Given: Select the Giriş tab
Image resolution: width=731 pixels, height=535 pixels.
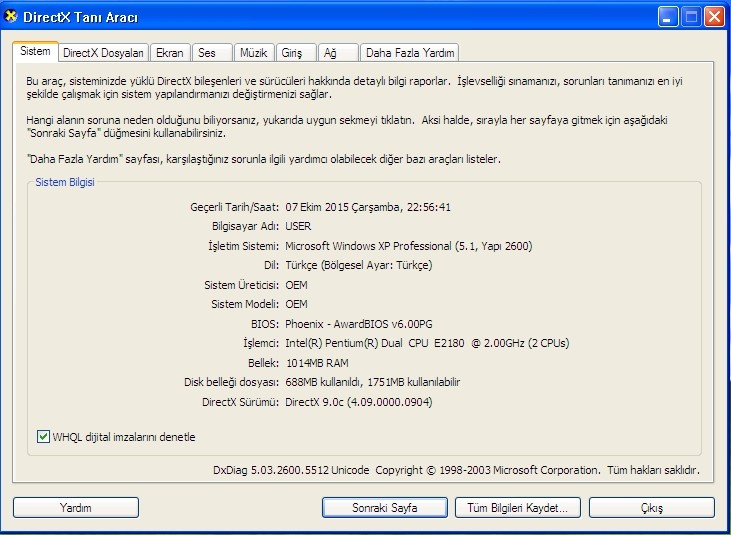Looking at the screenshot, I should click(x=296, y=53).
